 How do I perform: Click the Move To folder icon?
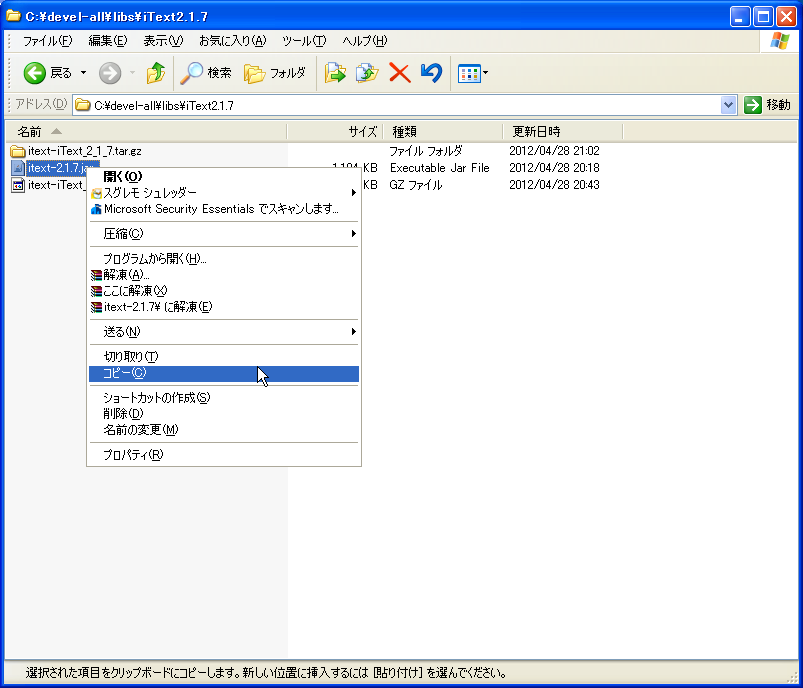(x=336, y=72)
